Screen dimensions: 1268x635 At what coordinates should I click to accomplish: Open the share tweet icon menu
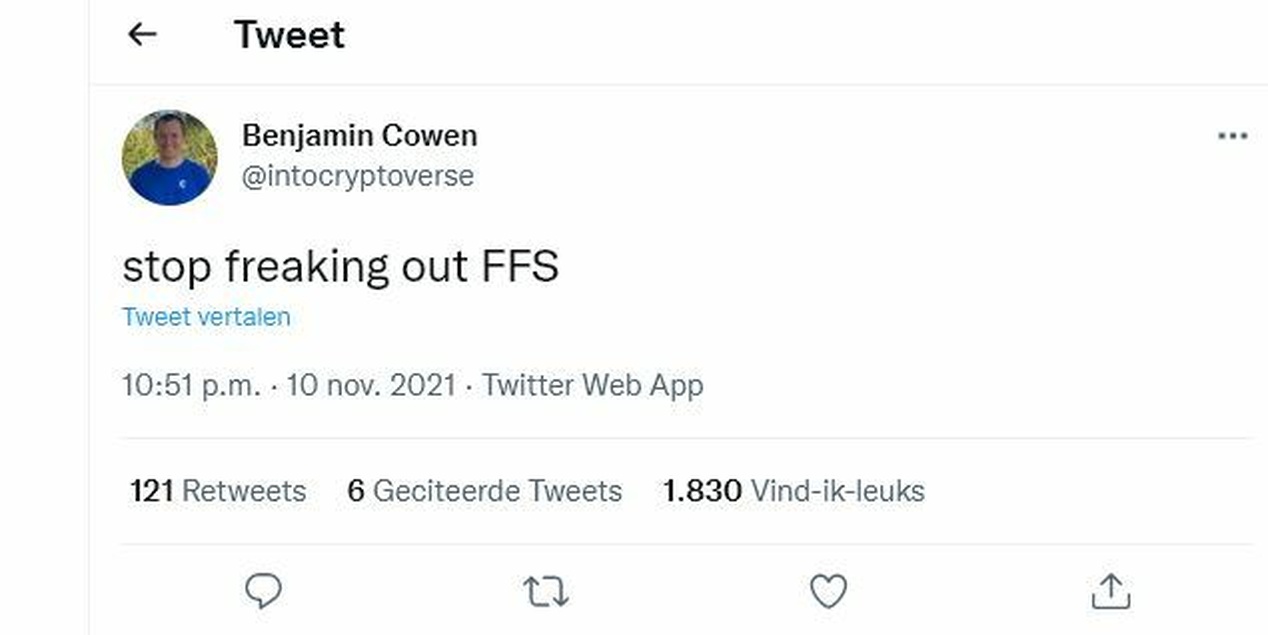tap(1110, 592)
